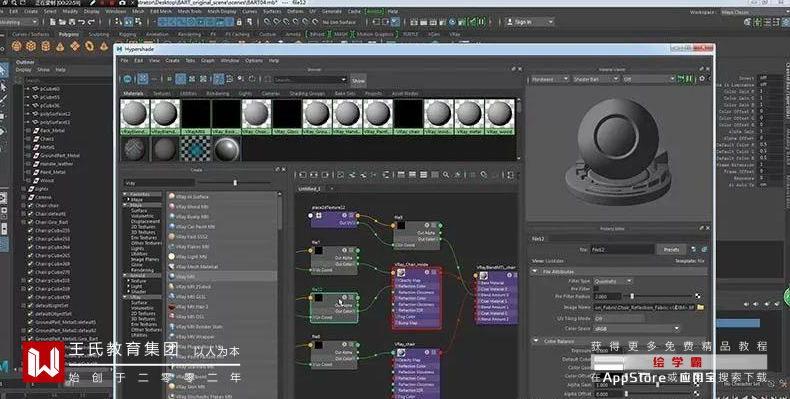Open Material Viewer settings gear icon
Screen dimensions: 790x399
(x=702, y=79)
